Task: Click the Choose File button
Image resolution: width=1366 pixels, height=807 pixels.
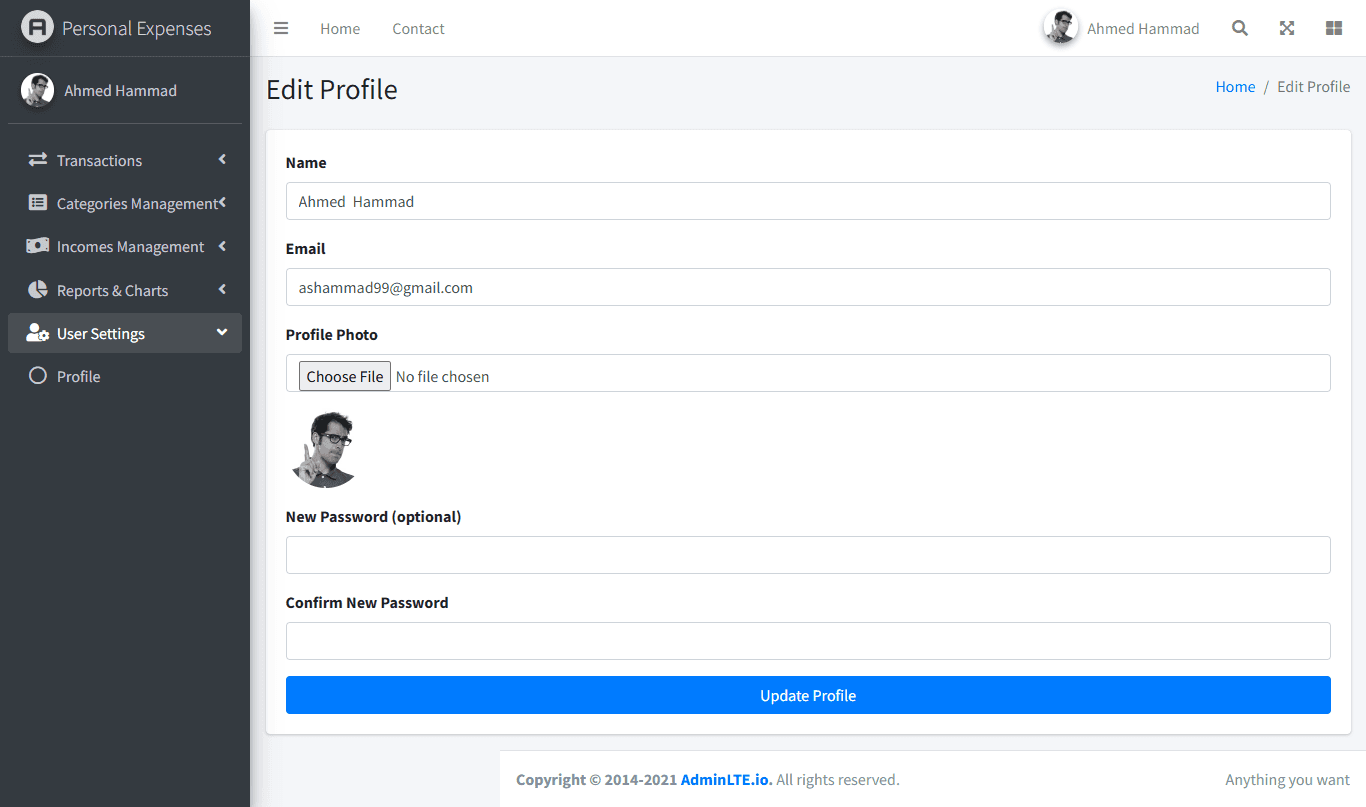Action: 345,376
